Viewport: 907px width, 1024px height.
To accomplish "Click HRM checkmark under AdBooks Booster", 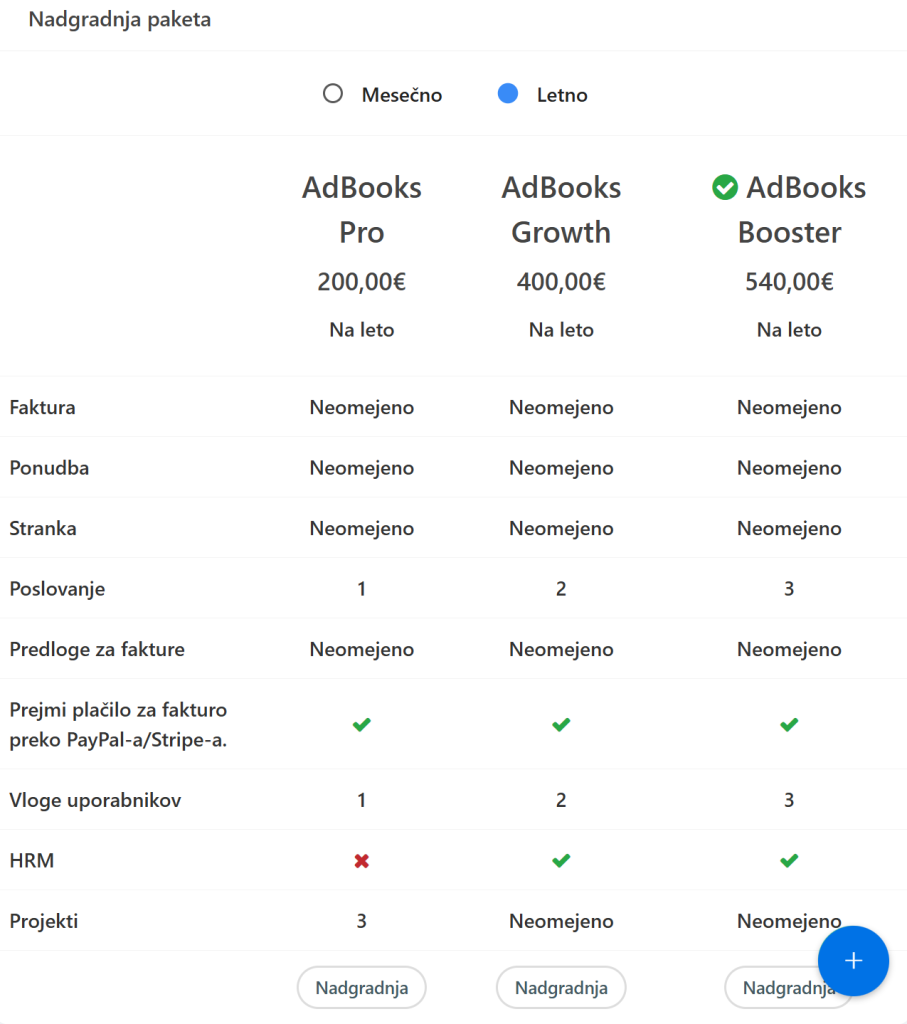I will (x=789, y=860).
